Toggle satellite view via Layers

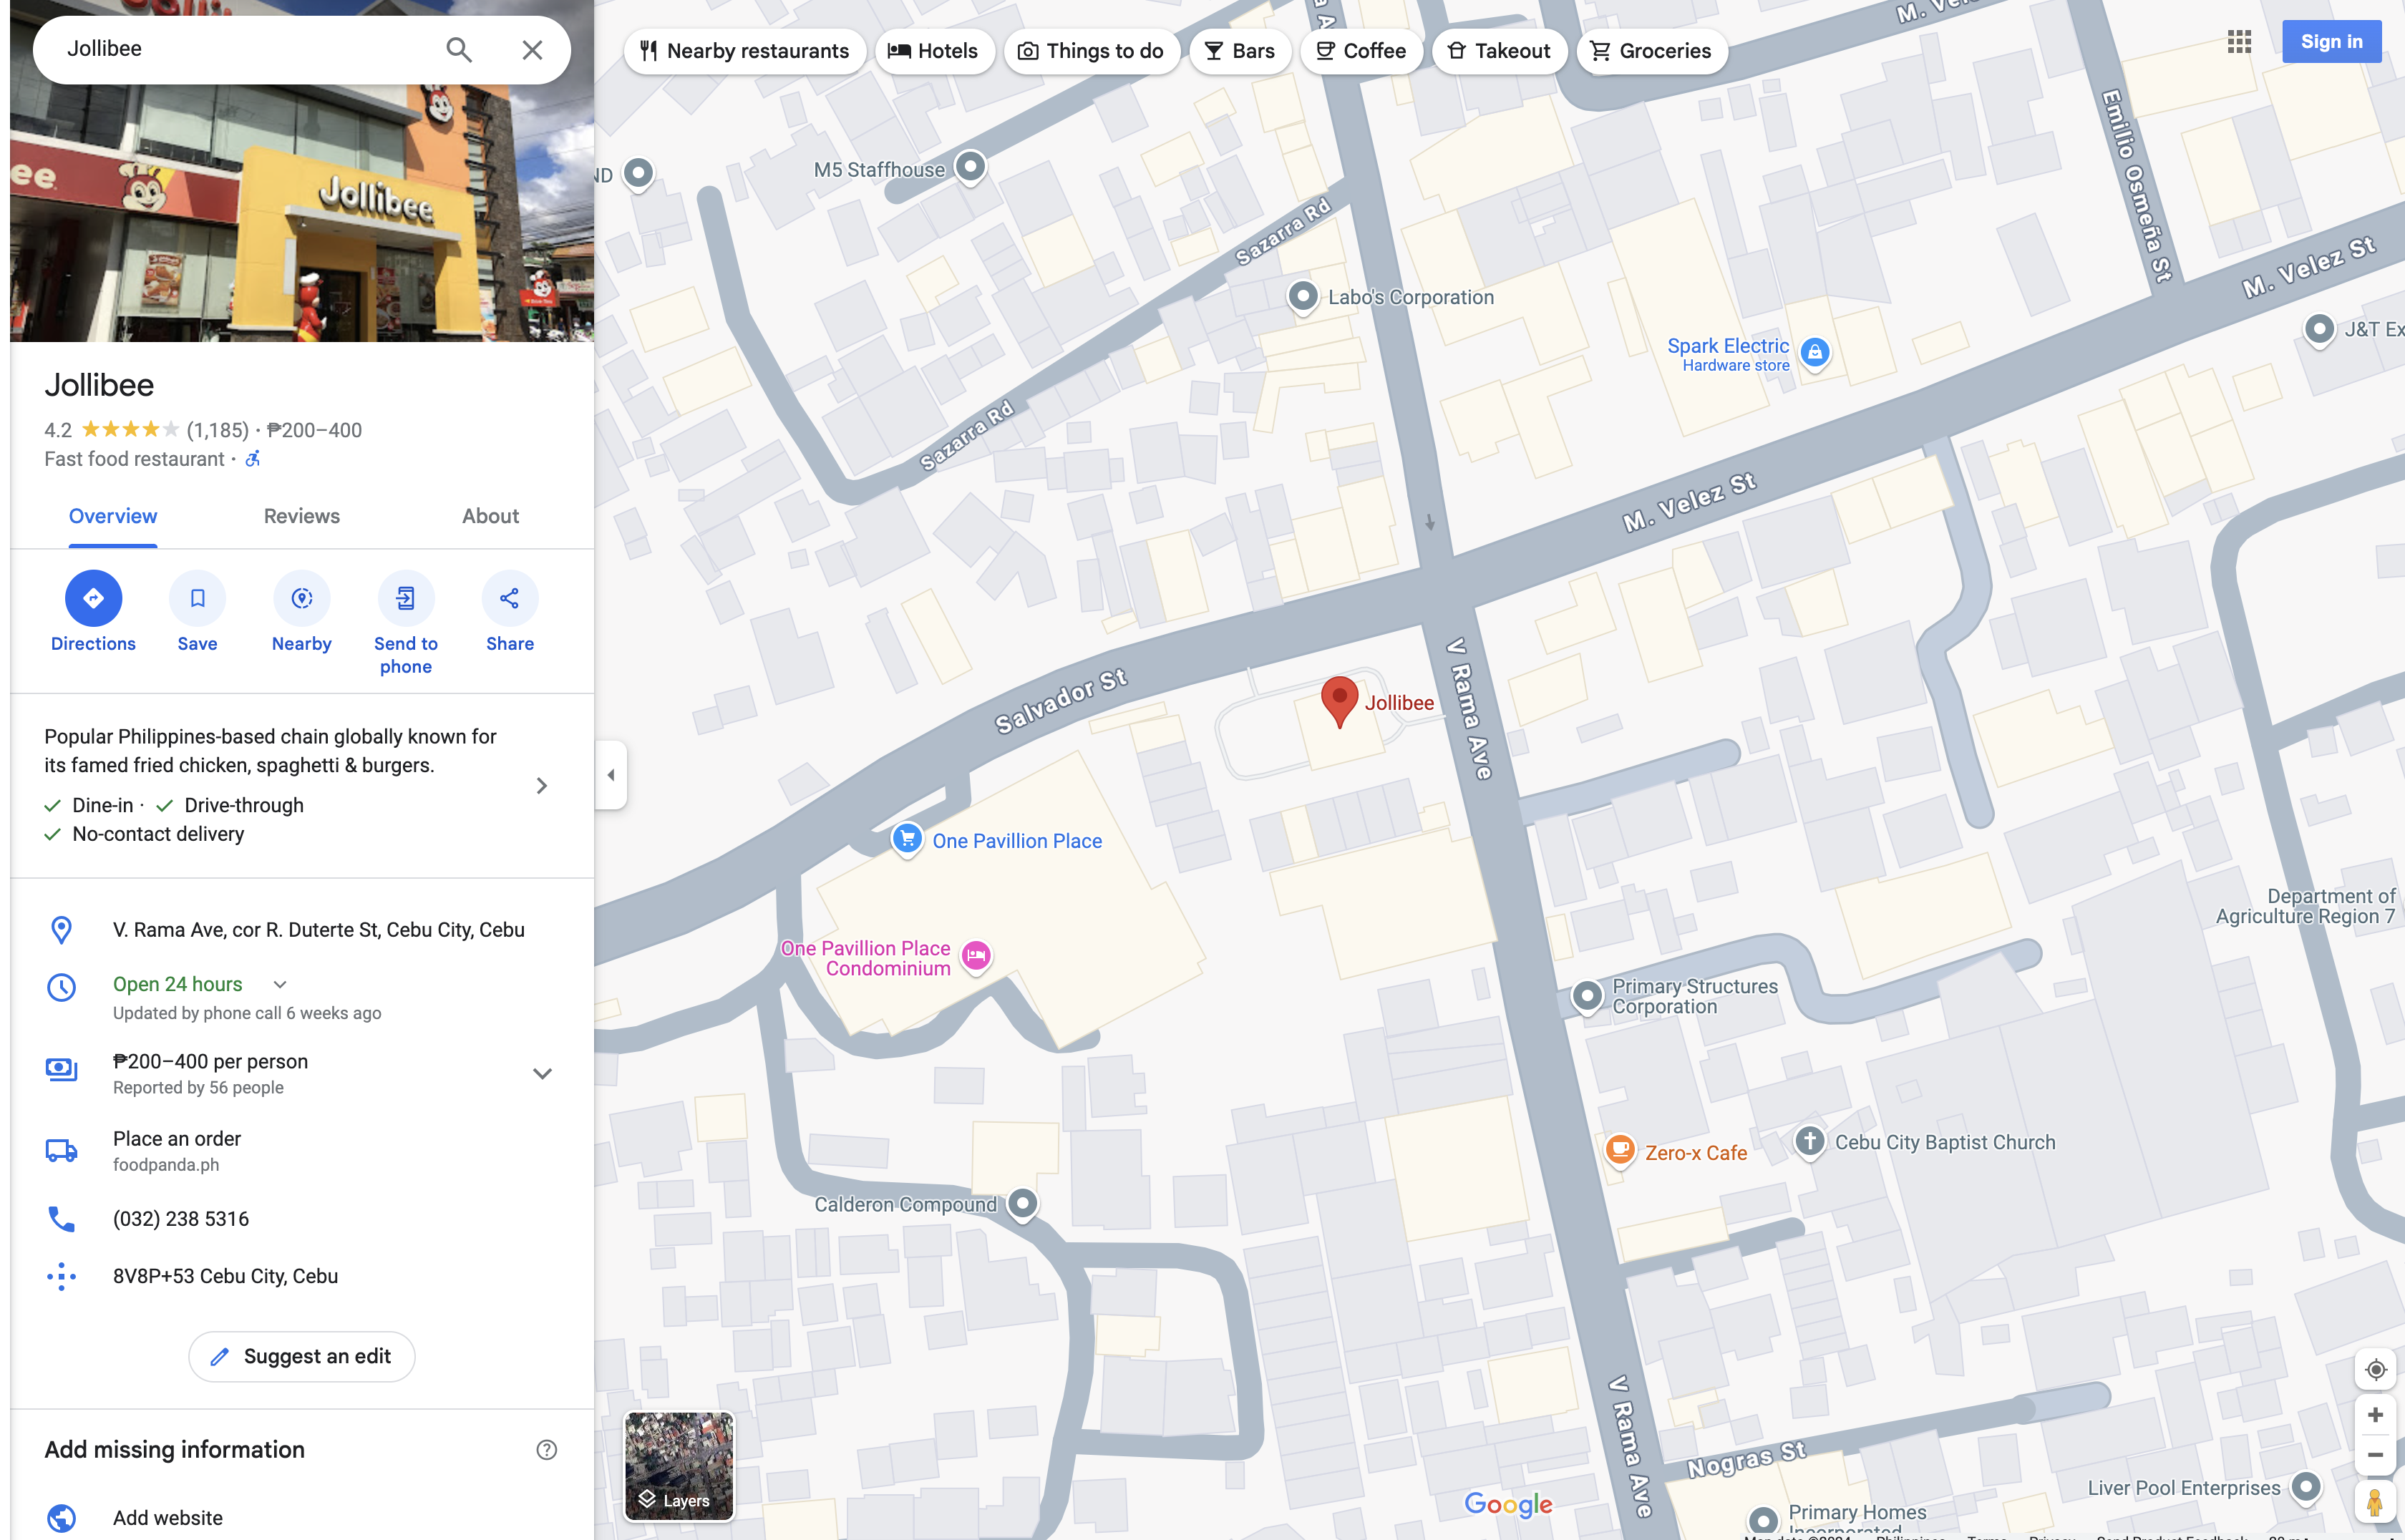(679, 1466)
